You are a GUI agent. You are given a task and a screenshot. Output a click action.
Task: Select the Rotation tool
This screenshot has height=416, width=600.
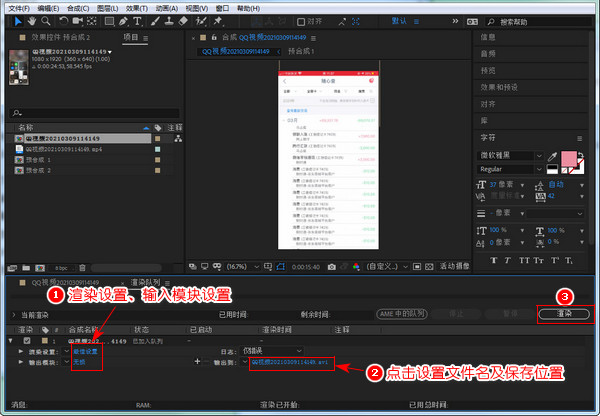pos(64,21)
